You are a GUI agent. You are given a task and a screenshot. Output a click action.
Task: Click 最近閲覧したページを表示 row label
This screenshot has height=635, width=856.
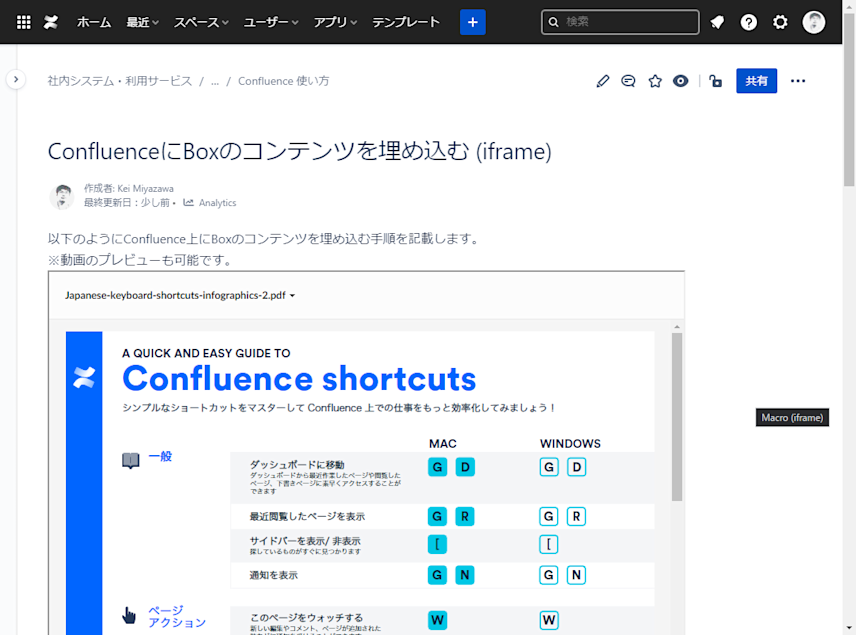pos(307,517)
